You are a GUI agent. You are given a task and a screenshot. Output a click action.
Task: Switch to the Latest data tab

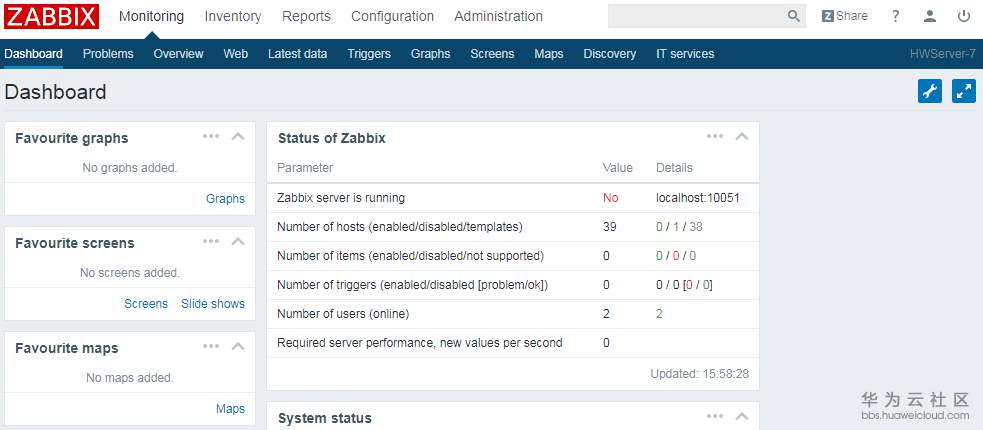(297, 54)
